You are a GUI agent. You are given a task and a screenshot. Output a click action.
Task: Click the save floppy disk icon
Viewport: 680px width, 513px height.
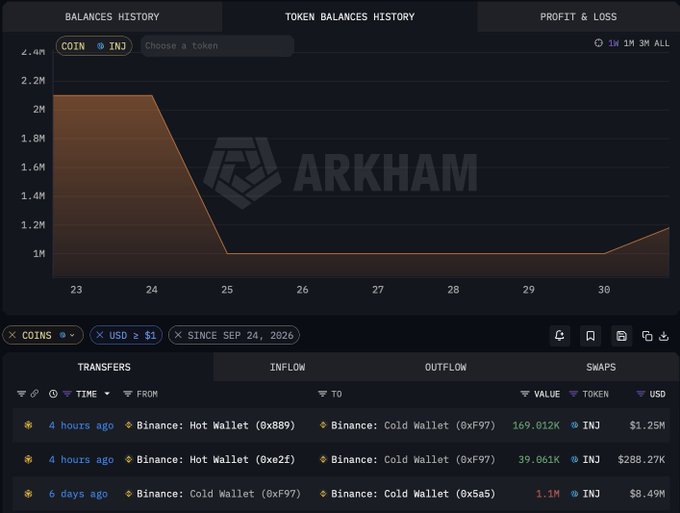[621, 336]
